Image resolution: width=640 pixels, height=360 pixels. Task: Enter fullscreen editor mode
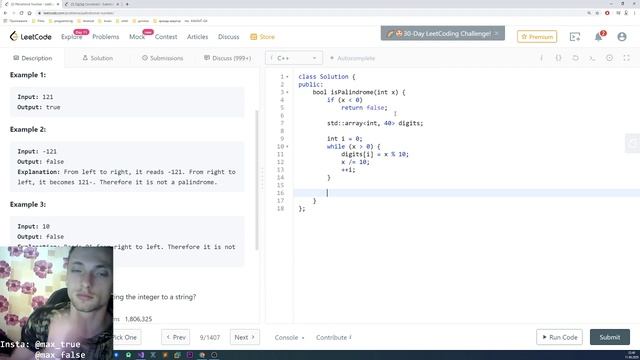coord(626,58)
